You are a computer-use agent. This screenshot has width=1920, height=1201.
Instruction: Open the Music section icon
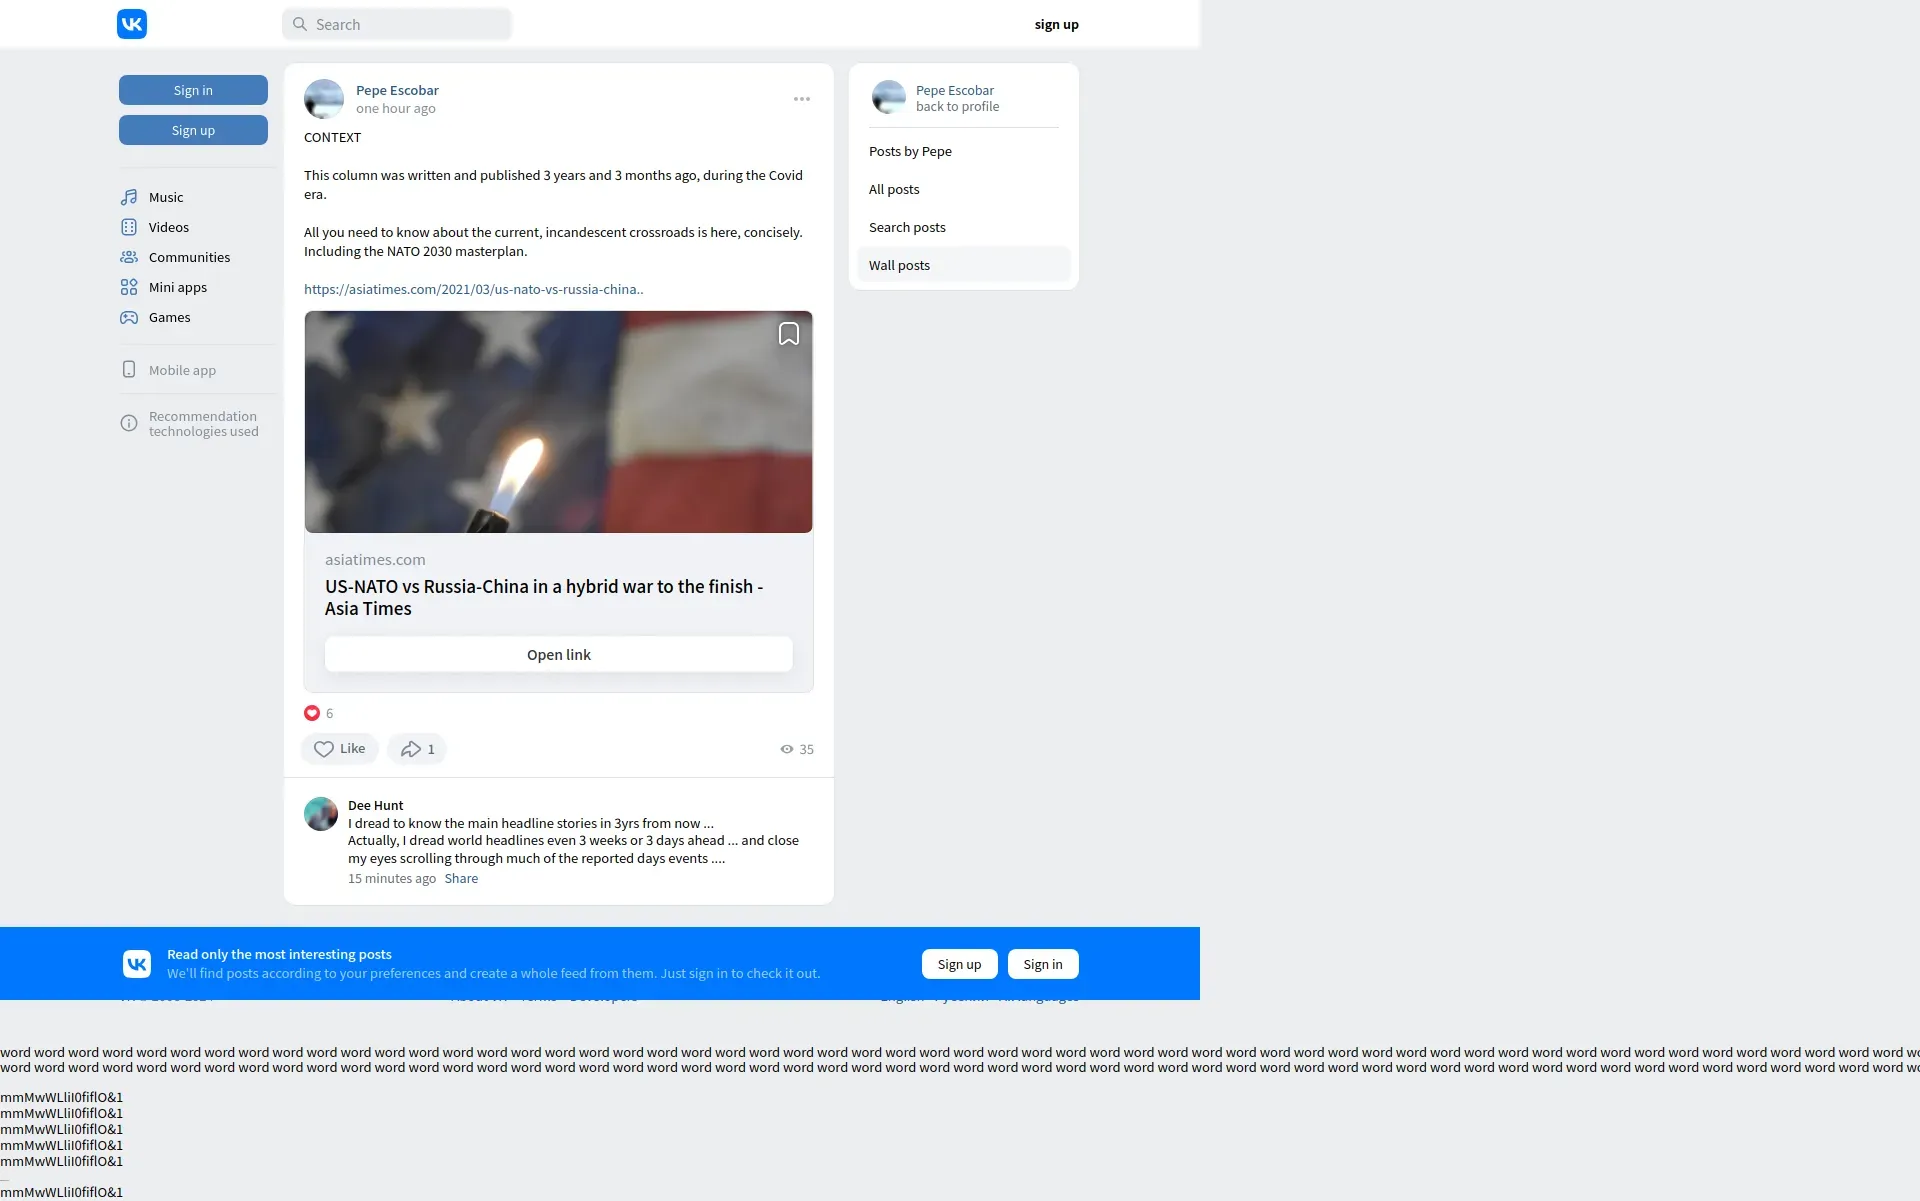tap(129, 197)
